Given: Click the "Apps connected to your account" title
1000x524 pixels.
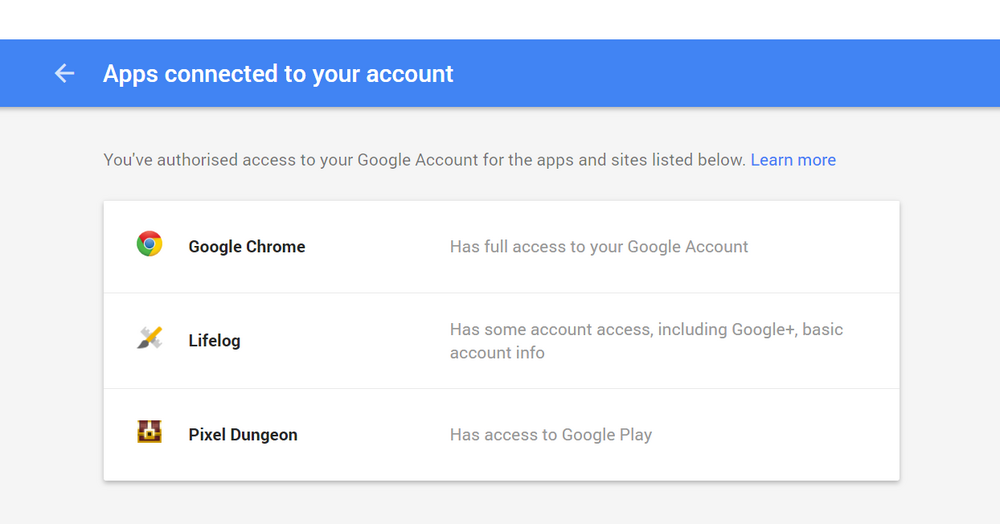Looking at the screenshot, I should tap(278, 74).
